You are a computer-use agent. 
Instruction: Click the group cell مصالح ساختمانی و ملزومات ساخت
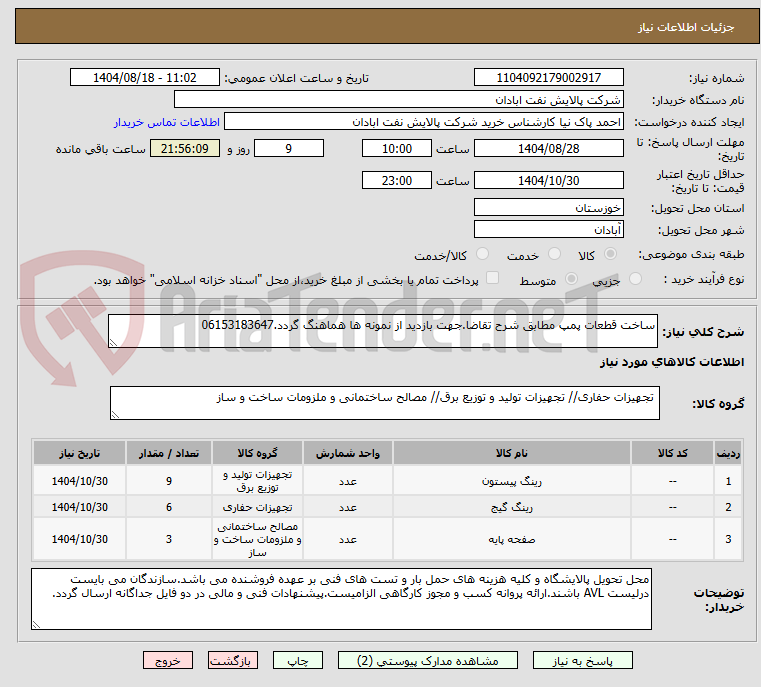tap(257, 540)
